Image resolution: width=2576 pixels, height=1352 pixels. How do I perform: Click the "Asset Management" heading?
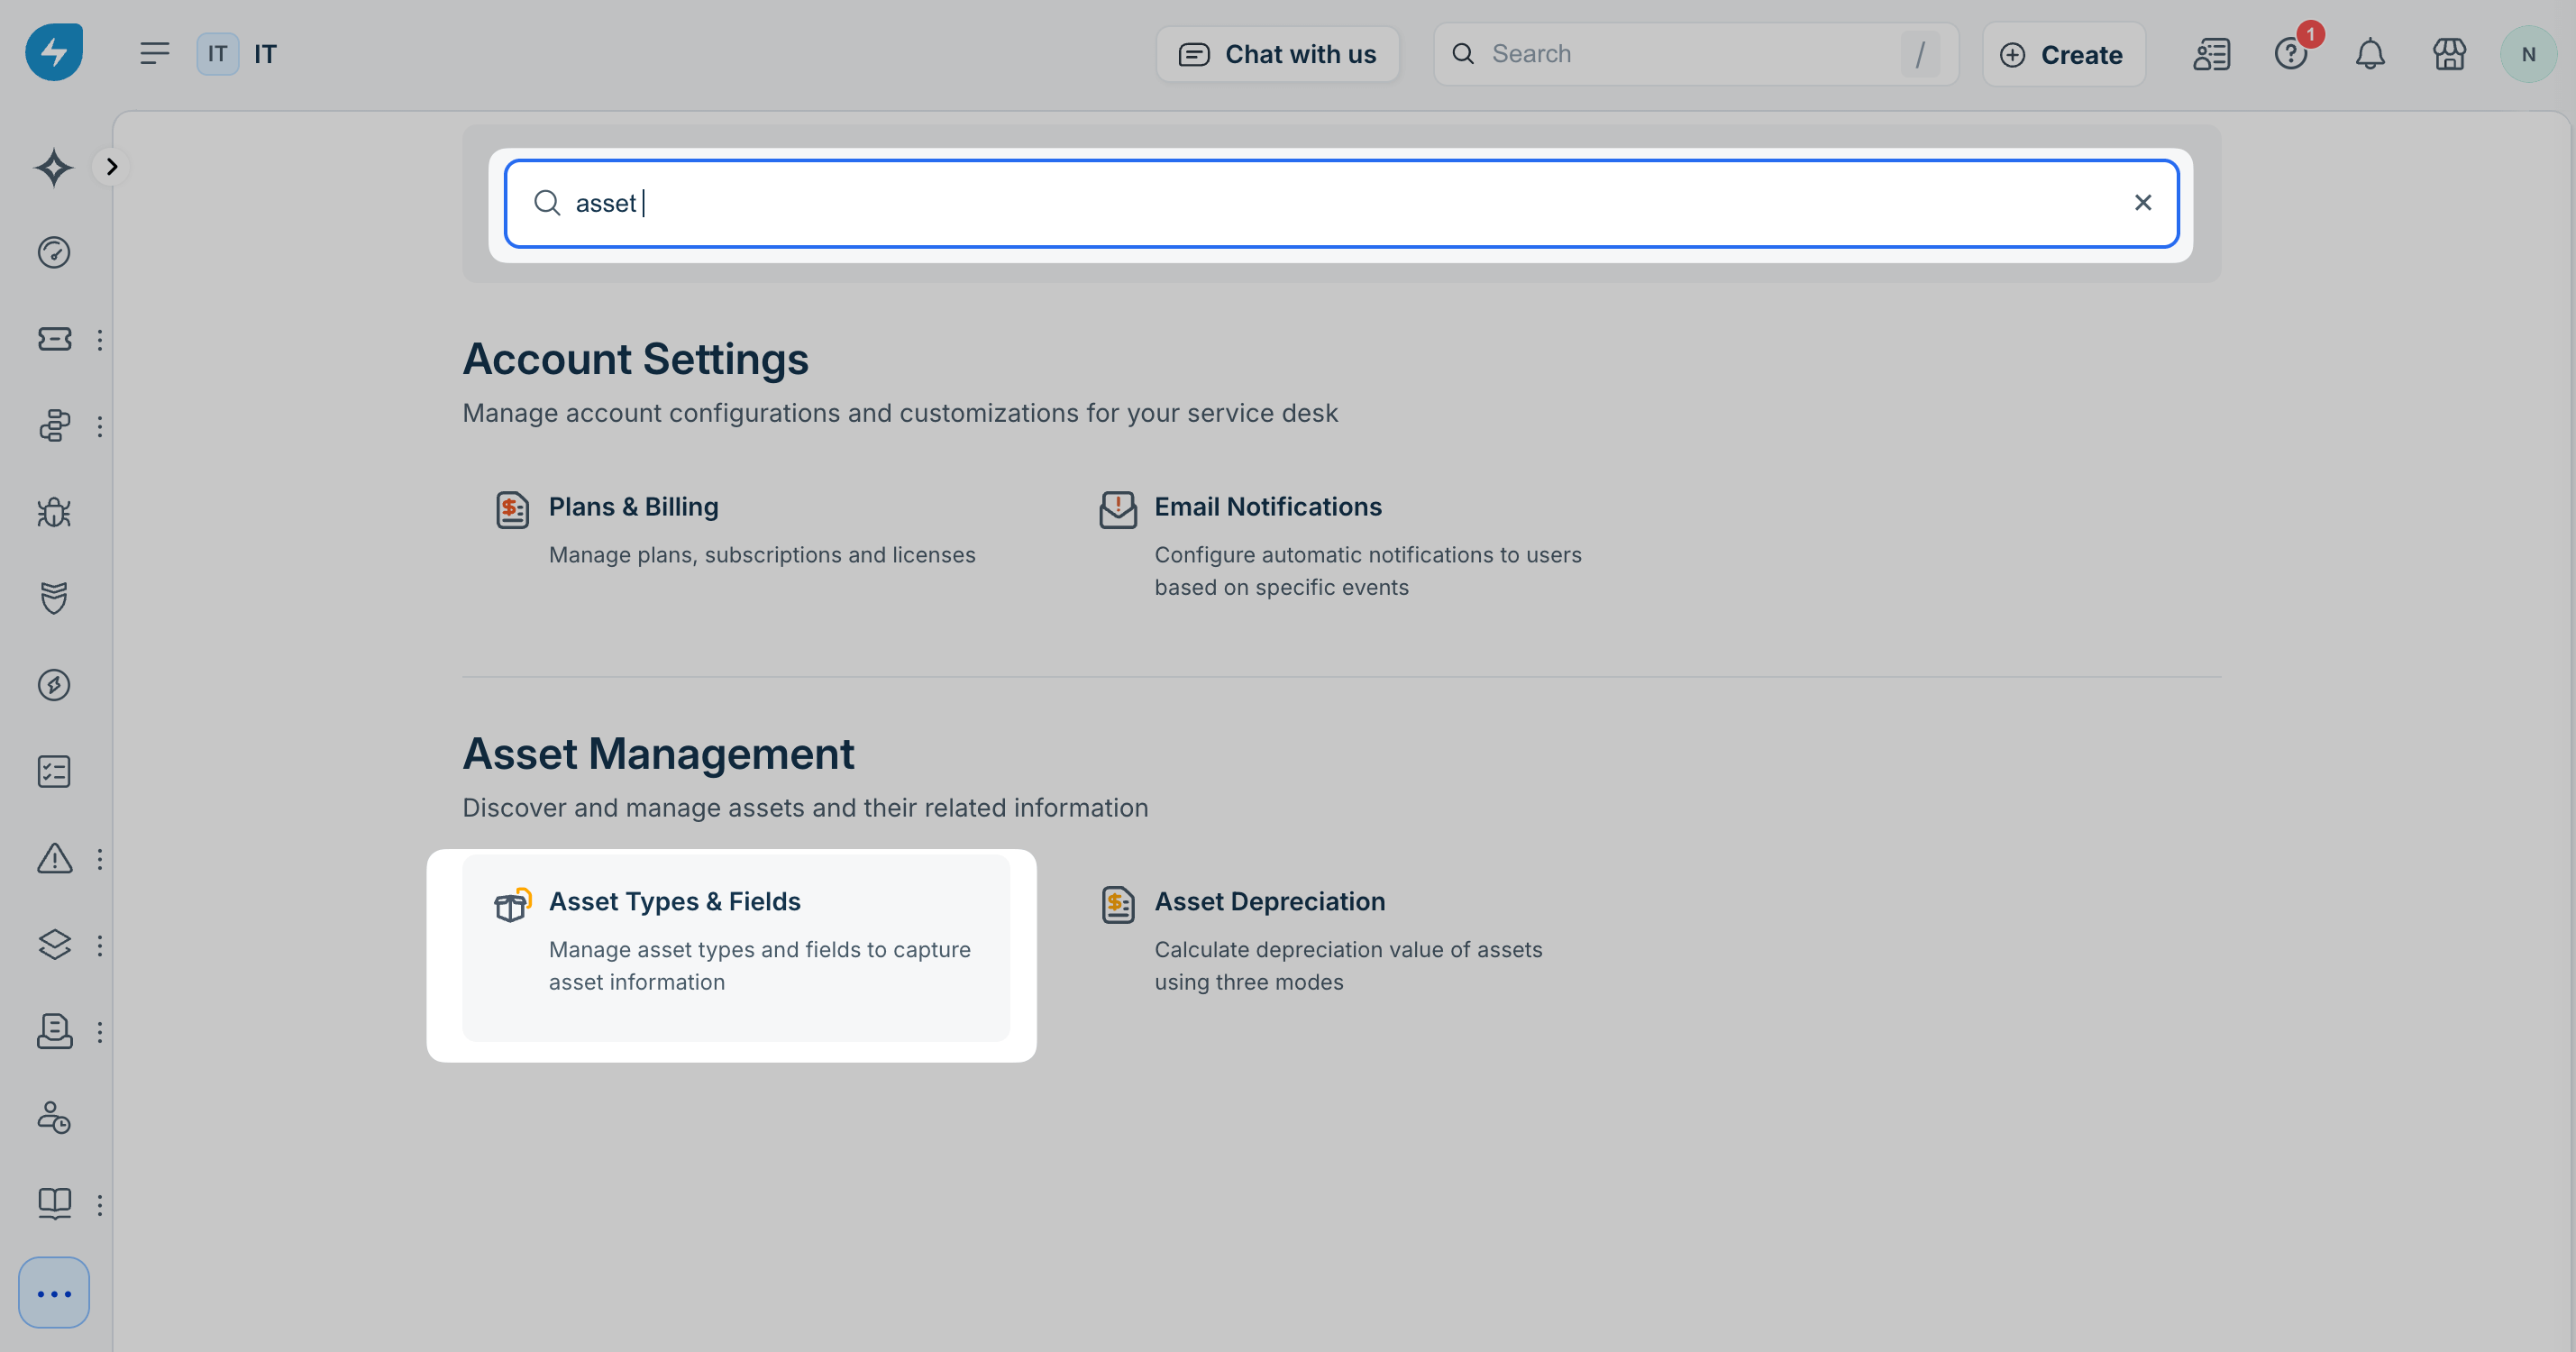click(658, 754)
